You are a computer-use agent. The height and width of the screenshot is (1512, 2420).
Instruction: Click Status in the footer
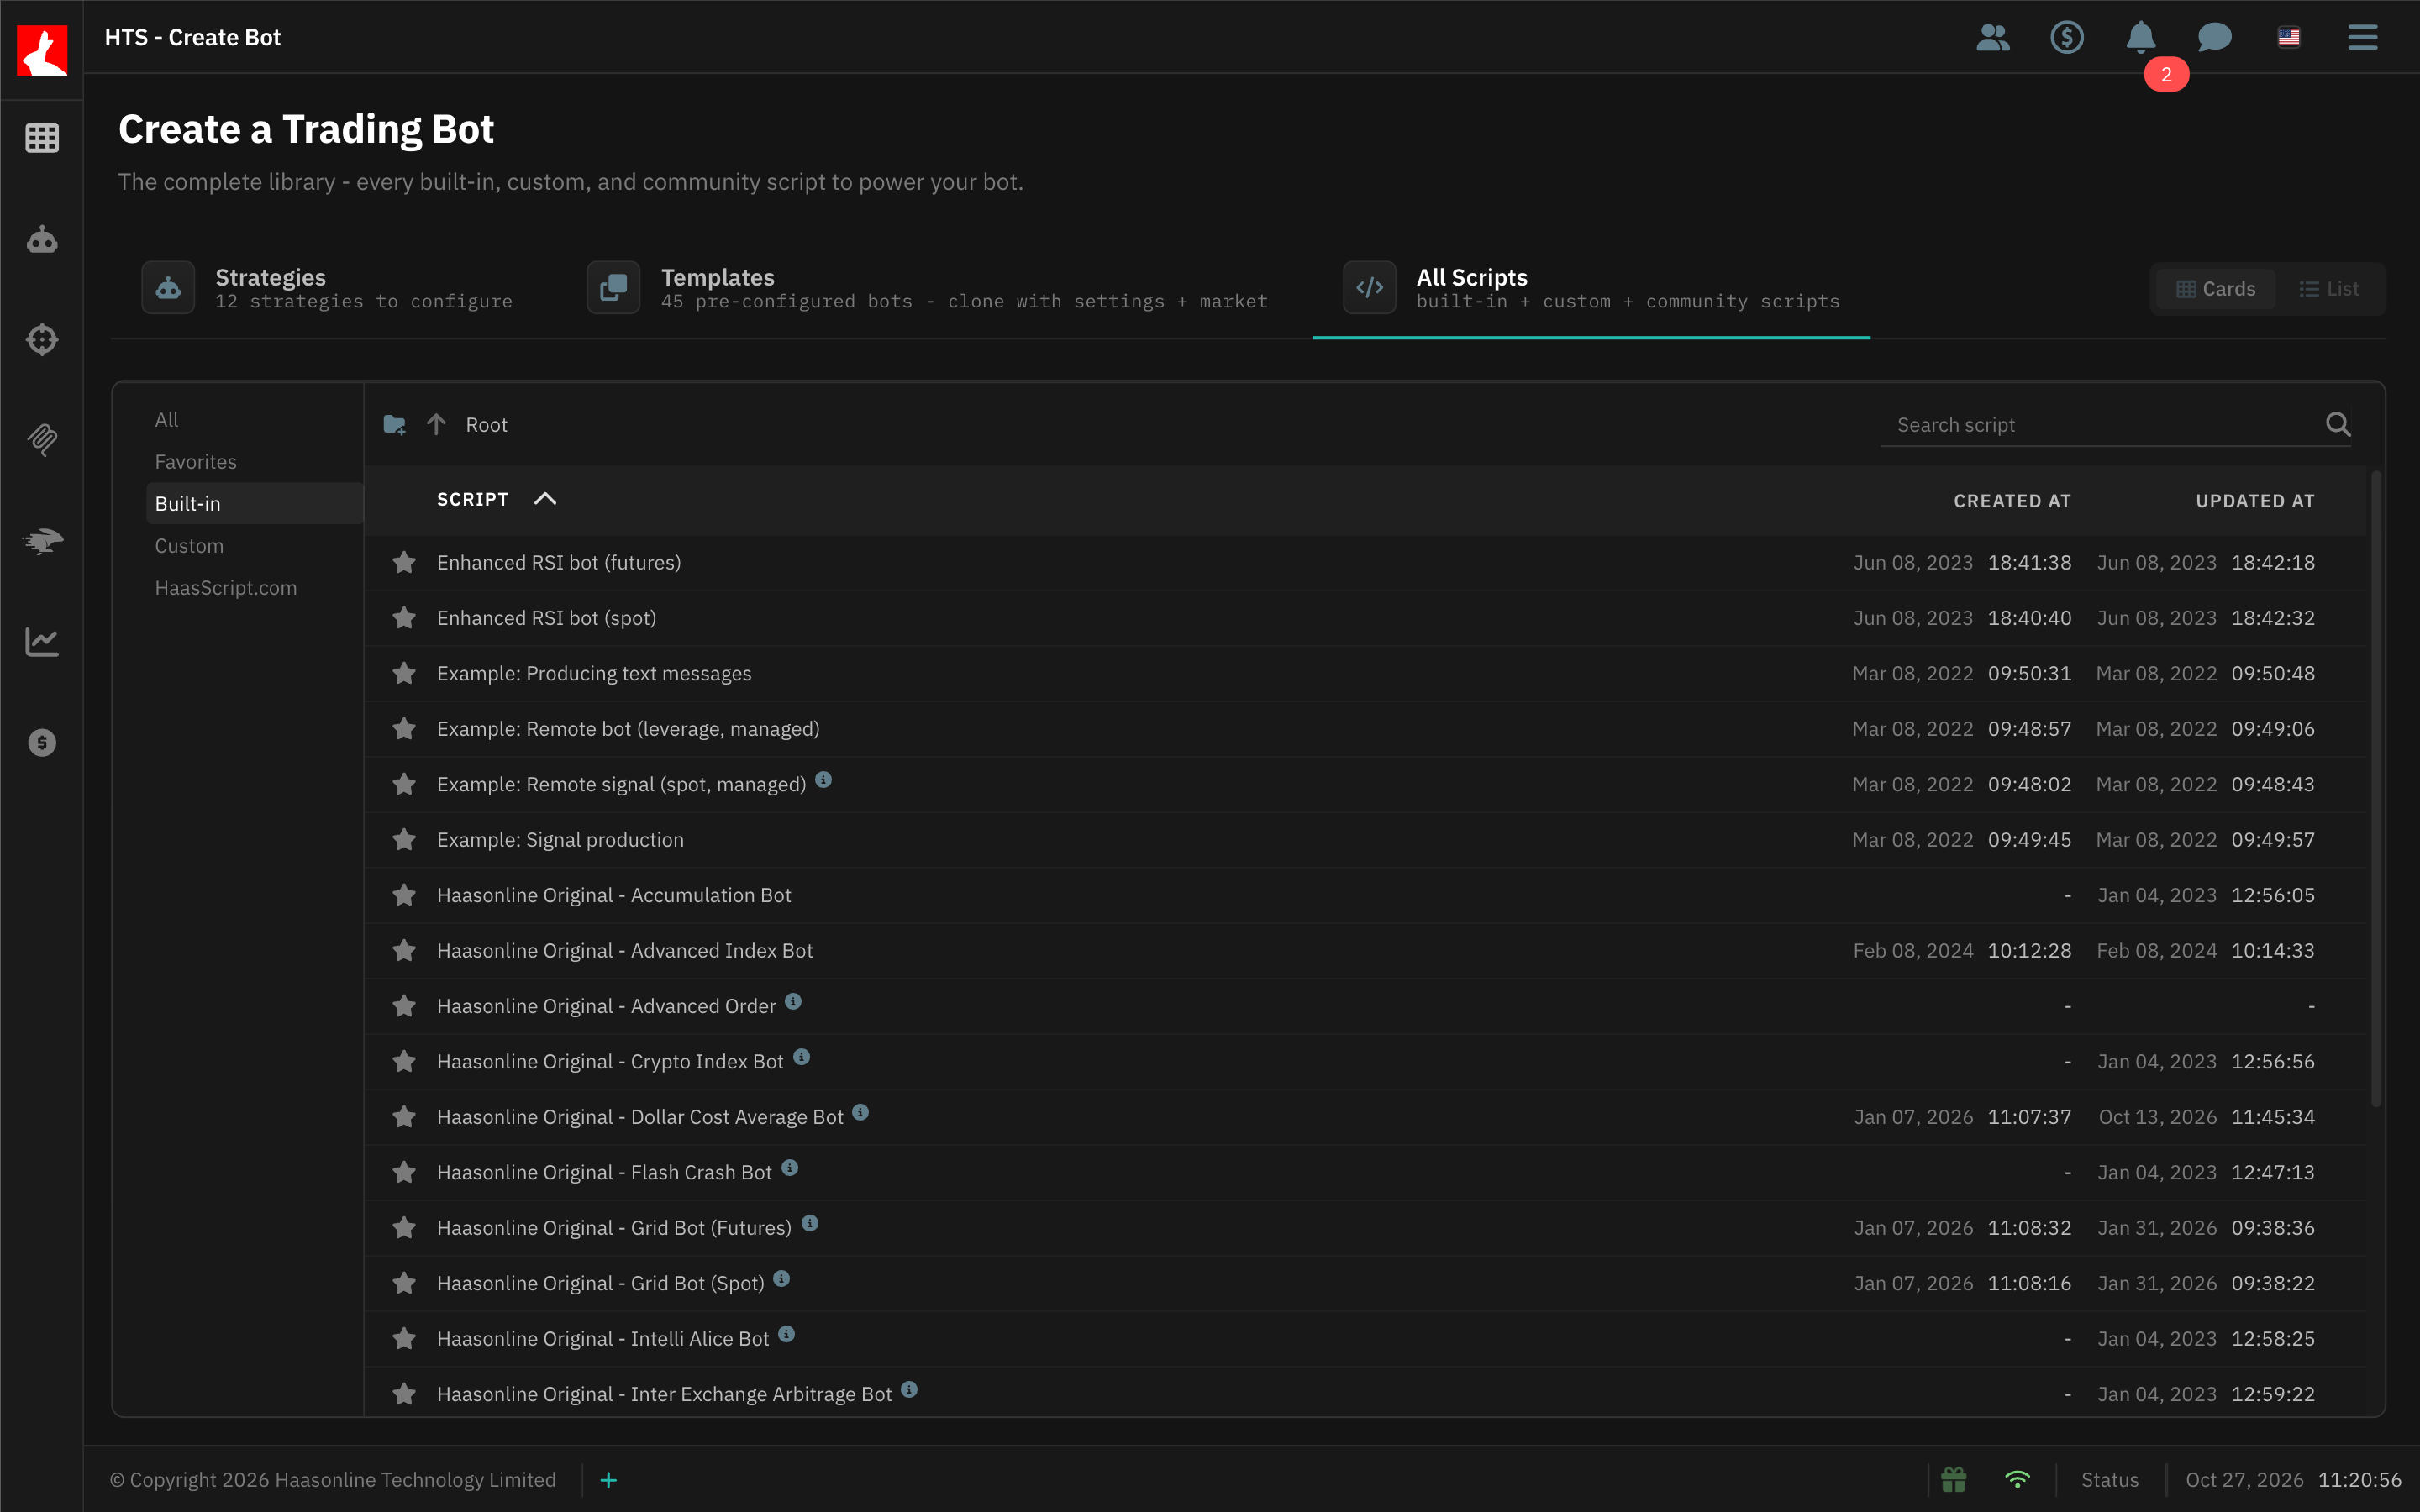coord(2110,1480)
